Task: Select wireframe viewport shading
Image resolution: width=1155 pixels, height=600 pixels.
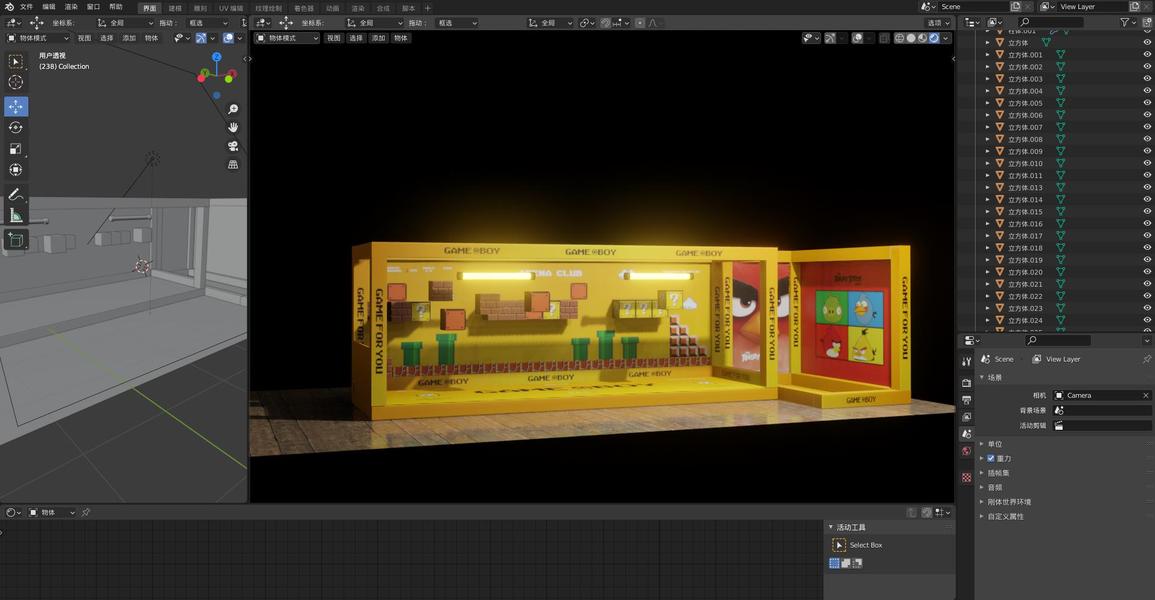Action: pyautogui.click(x=899, y=38)
